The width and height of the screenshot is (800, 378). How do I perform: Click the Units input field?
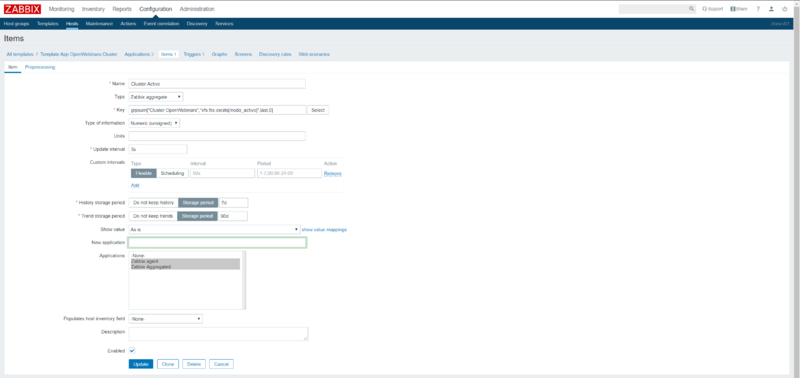point(217,136)
